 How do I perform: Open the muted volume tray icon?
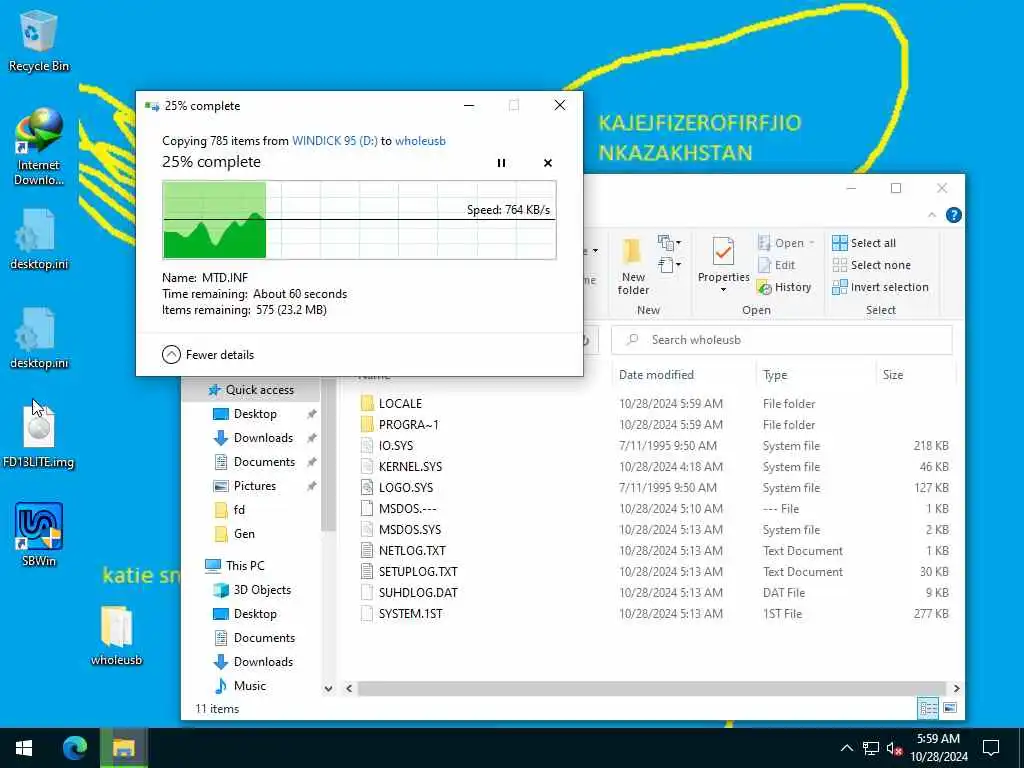click(894, 748)
